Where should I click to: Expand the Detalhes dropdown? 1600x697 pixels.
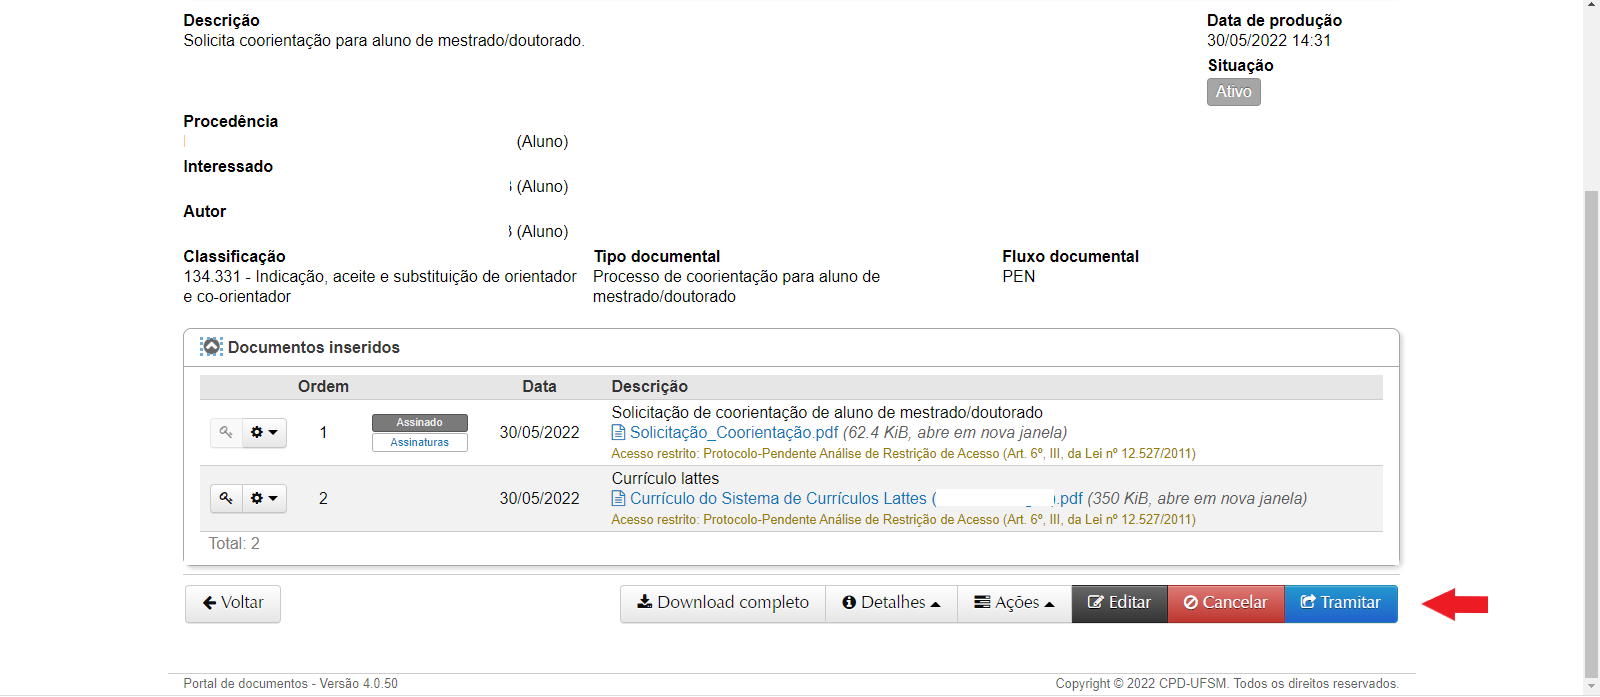pos(891,603)
